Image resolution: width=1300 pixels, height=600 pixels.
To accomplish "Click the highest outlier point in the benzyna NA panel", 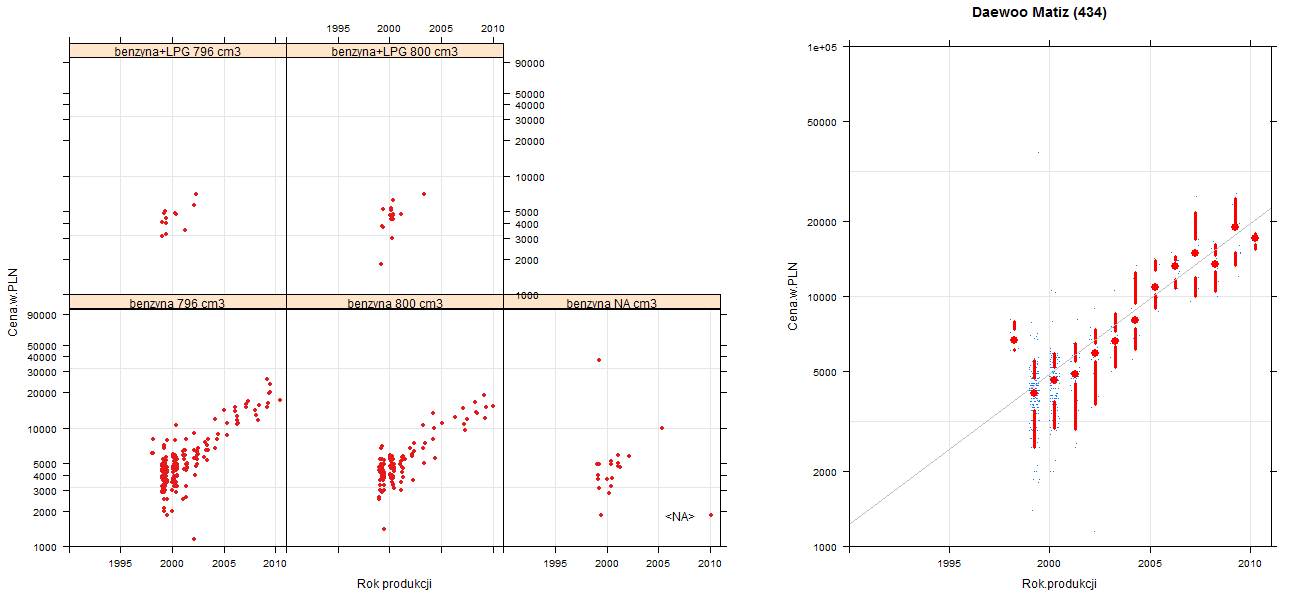I will [x=599, y=360].
